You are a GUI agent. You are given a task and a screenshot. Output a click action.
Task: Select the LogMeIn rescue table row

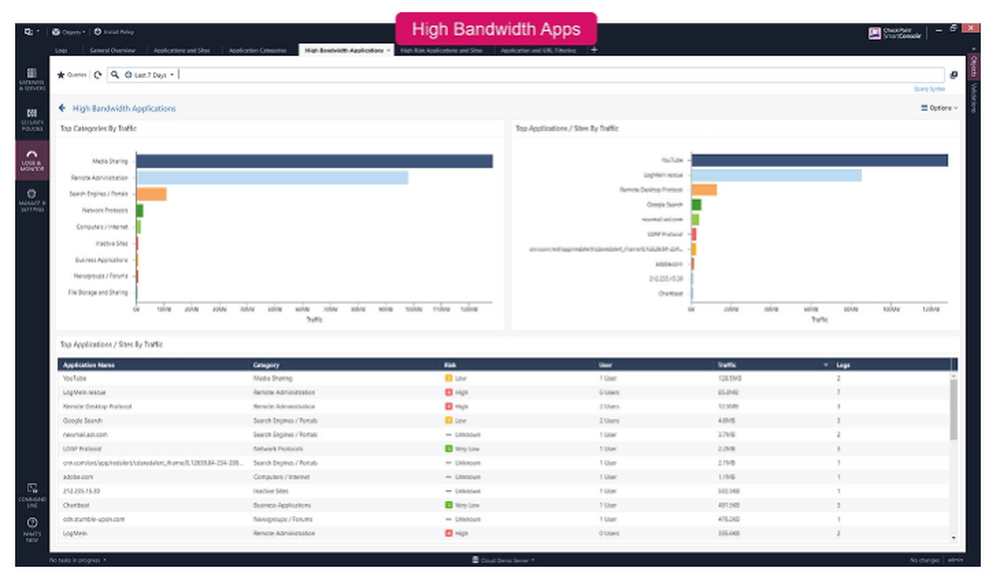pos(504,392)
